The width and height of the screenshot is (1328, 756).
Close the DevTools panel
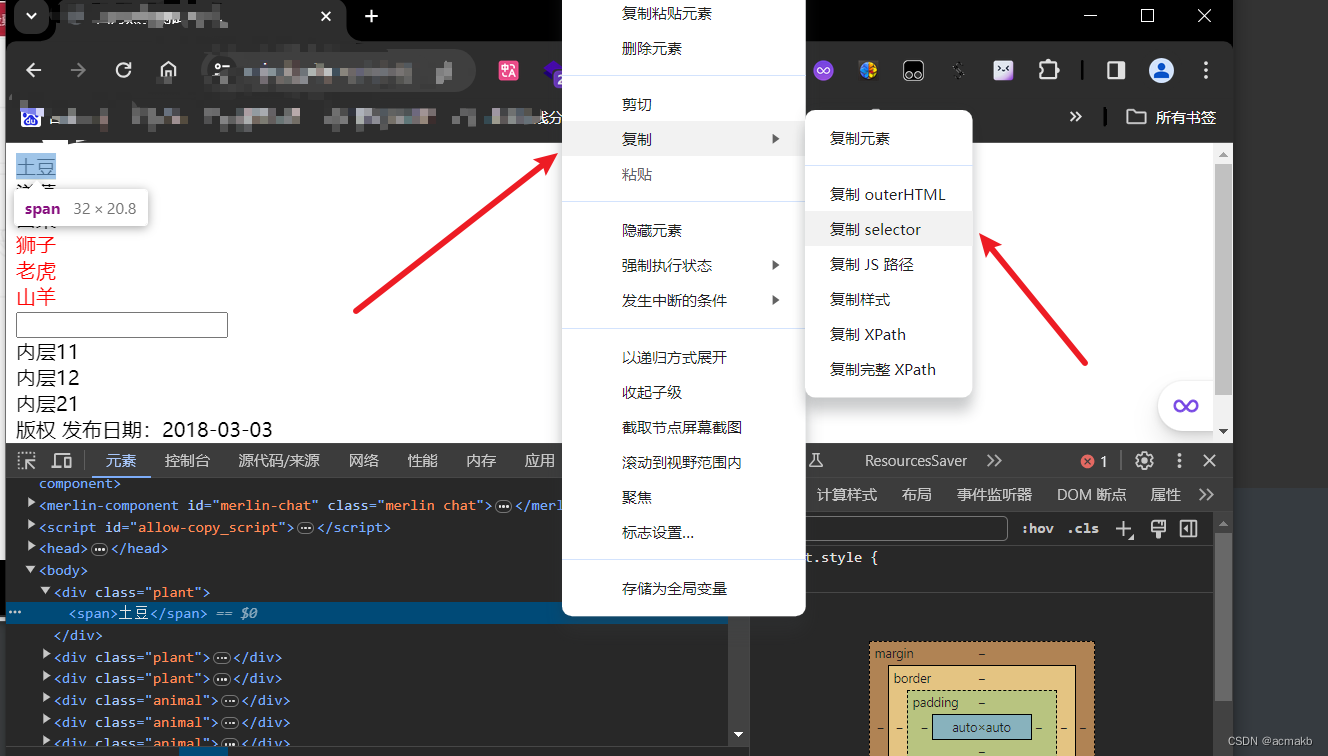click(1209, 461)
